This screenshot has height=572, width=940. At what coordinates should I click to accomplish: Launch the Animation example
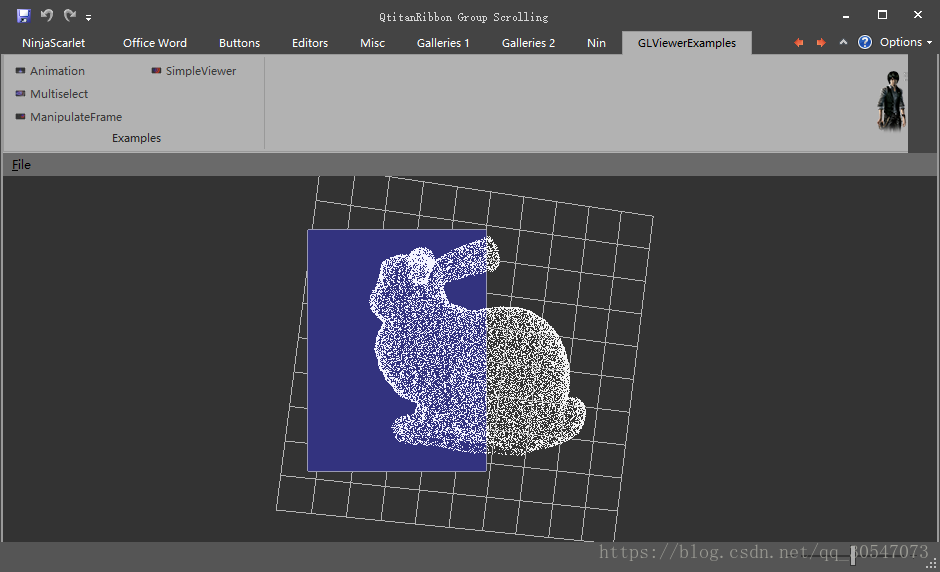51,71
